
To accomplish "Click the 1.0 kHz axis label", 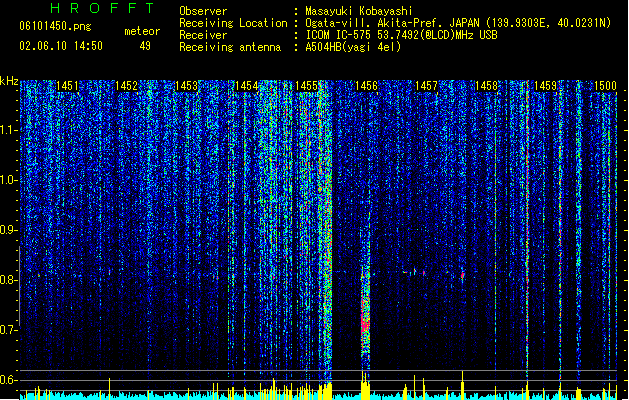I will [9, 180].
